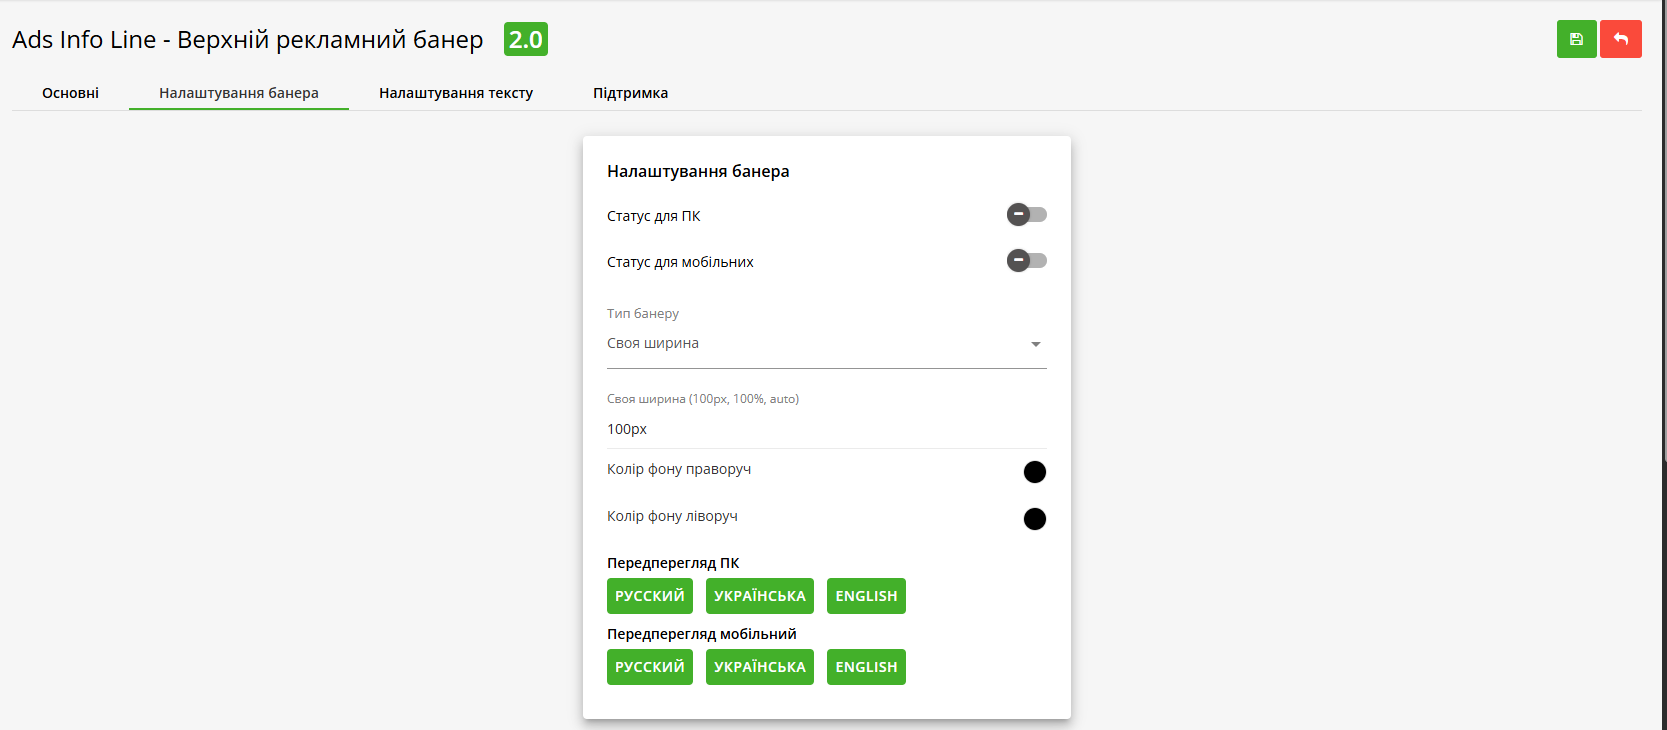Click the green save icon button
This screenshot has height=730, width=1667.
1576,39
